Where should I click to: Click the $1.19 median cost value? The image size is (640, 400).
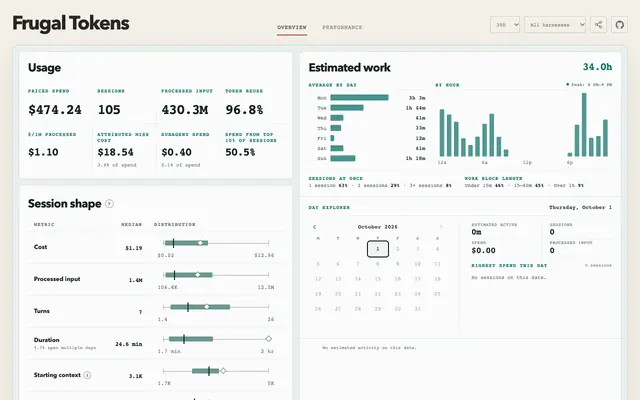coord(133,248)
